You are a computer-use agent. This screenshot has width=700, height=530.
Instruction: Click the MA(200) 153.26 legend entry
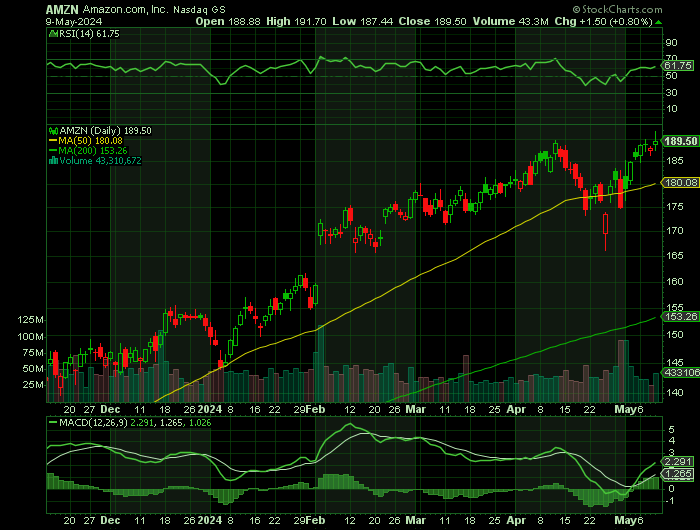[x=93, y=150]
